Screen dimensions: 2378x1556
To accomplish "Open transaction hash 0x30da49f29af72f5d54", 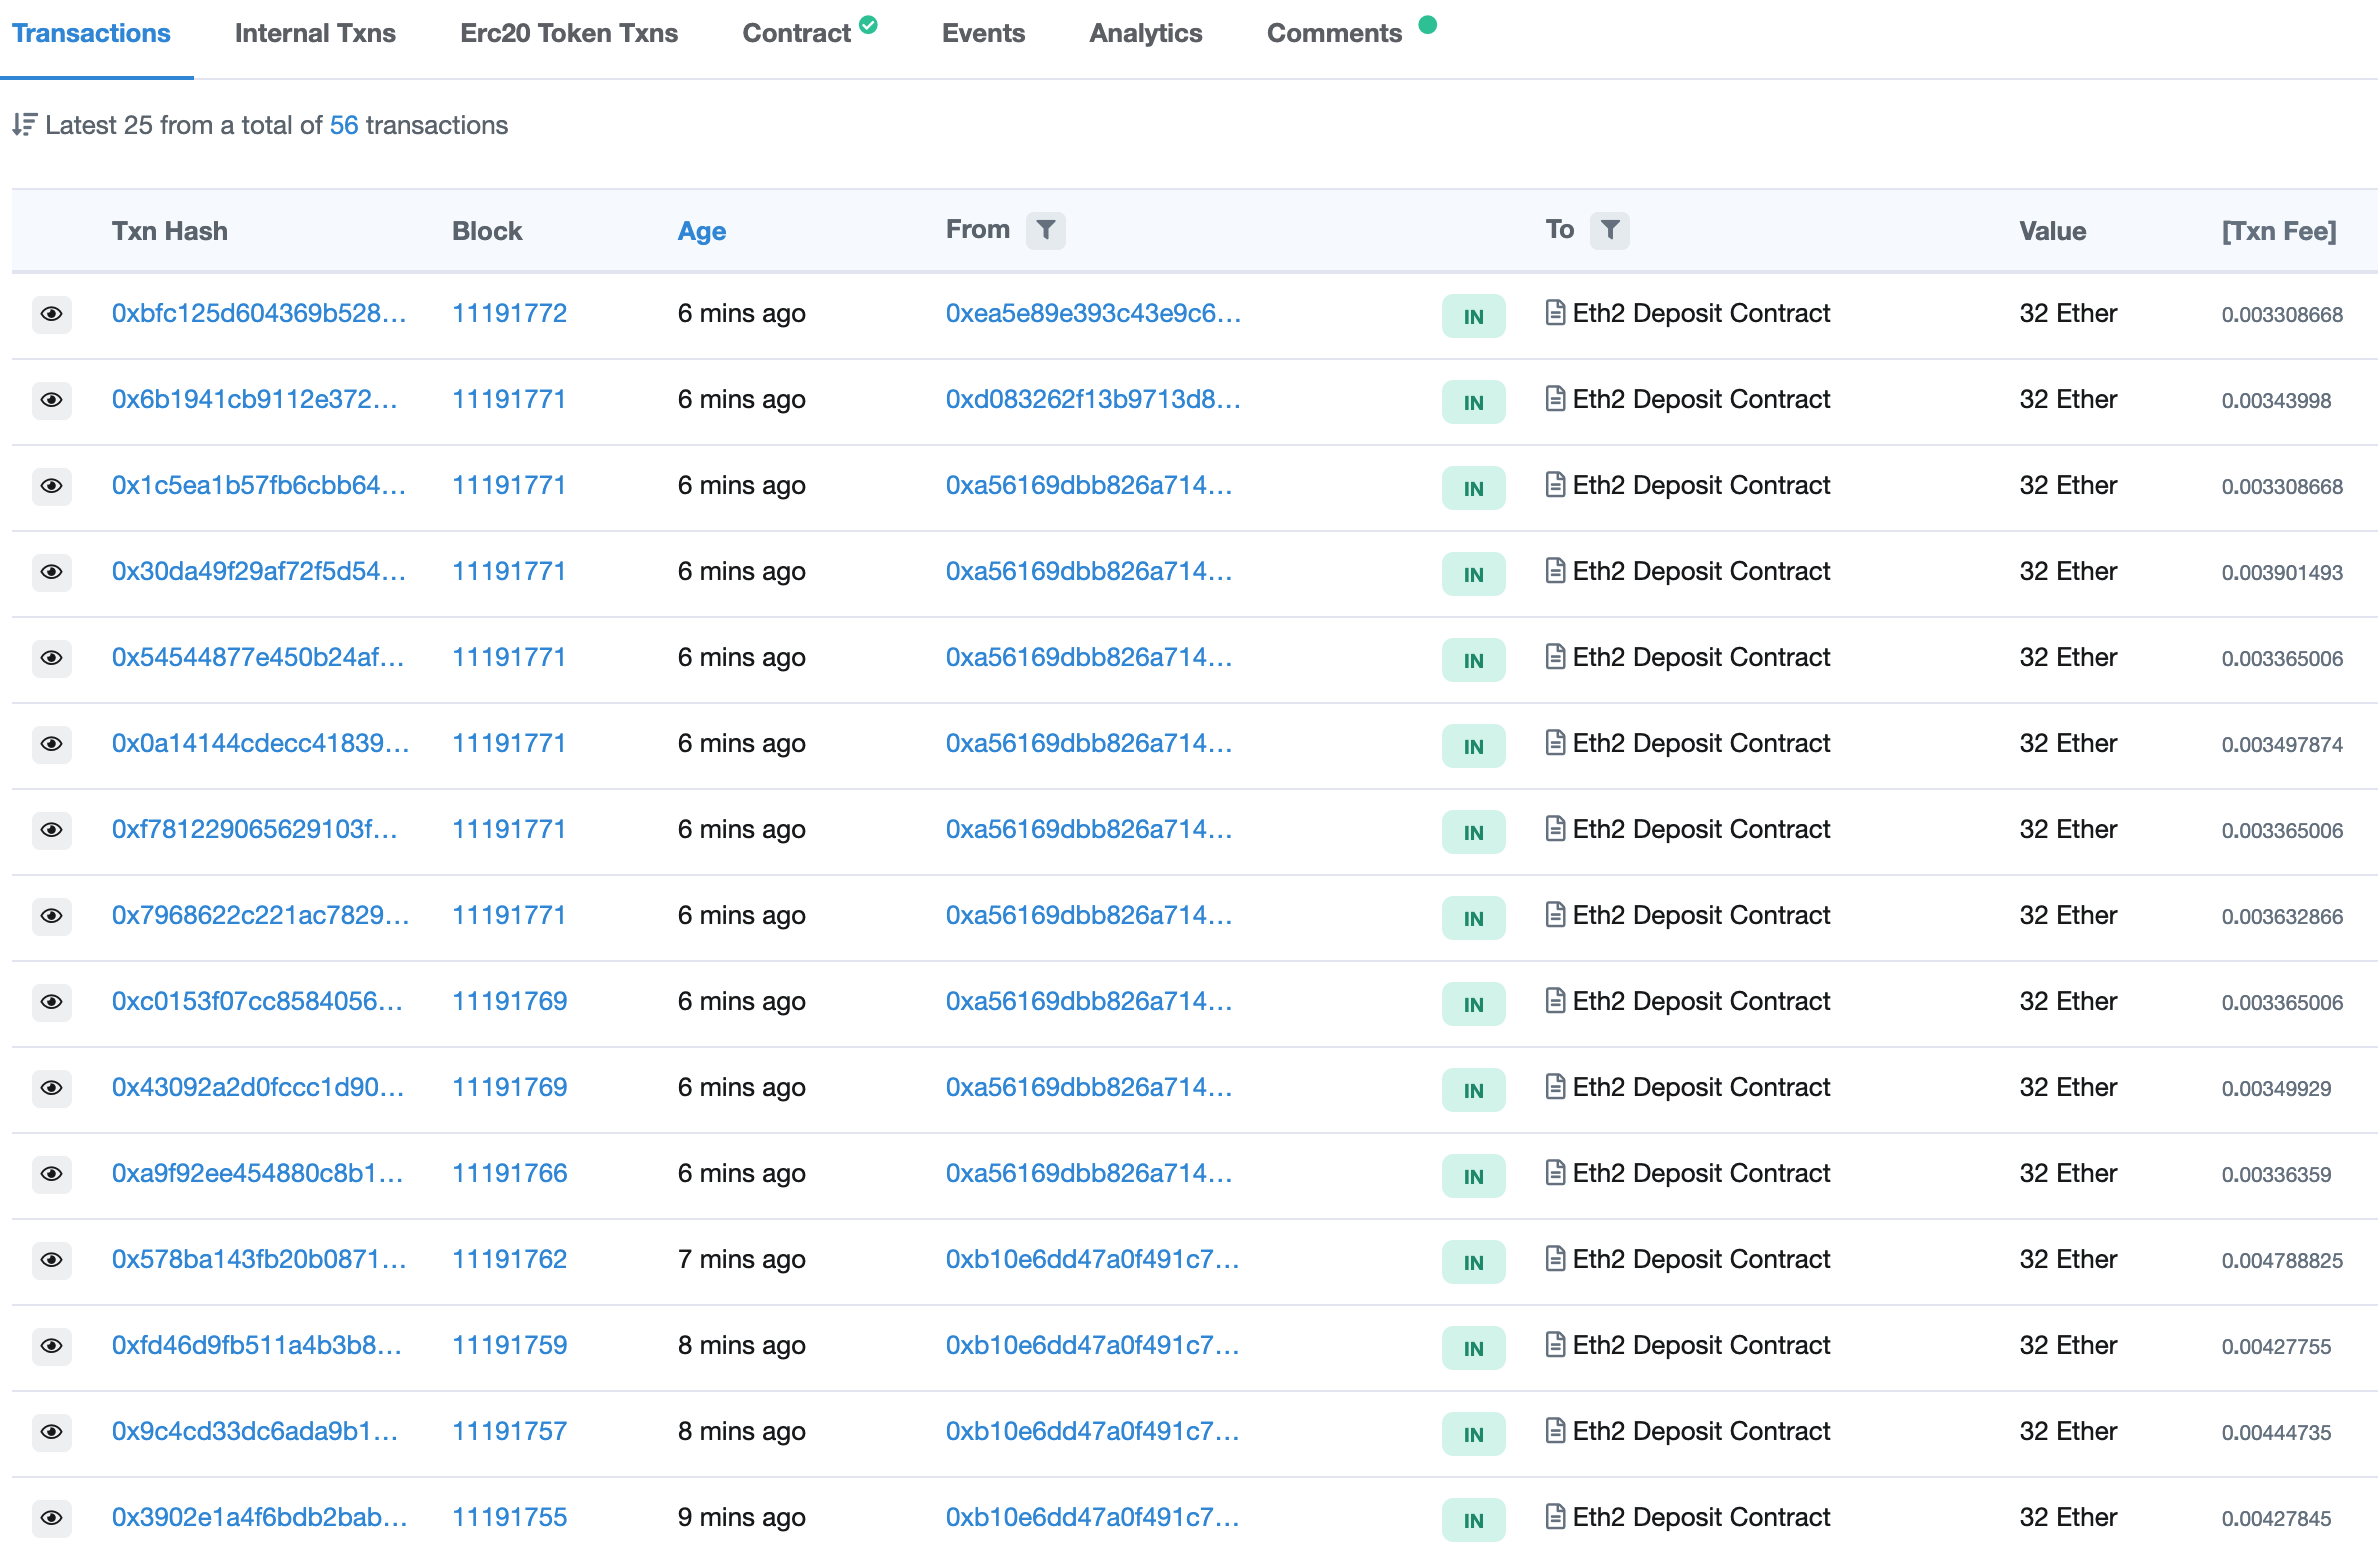I will tap(259, 571).
